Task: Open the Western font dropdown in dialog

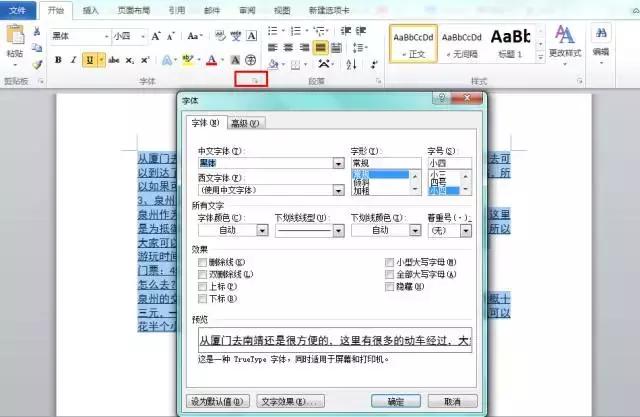Action: [338, 190]
